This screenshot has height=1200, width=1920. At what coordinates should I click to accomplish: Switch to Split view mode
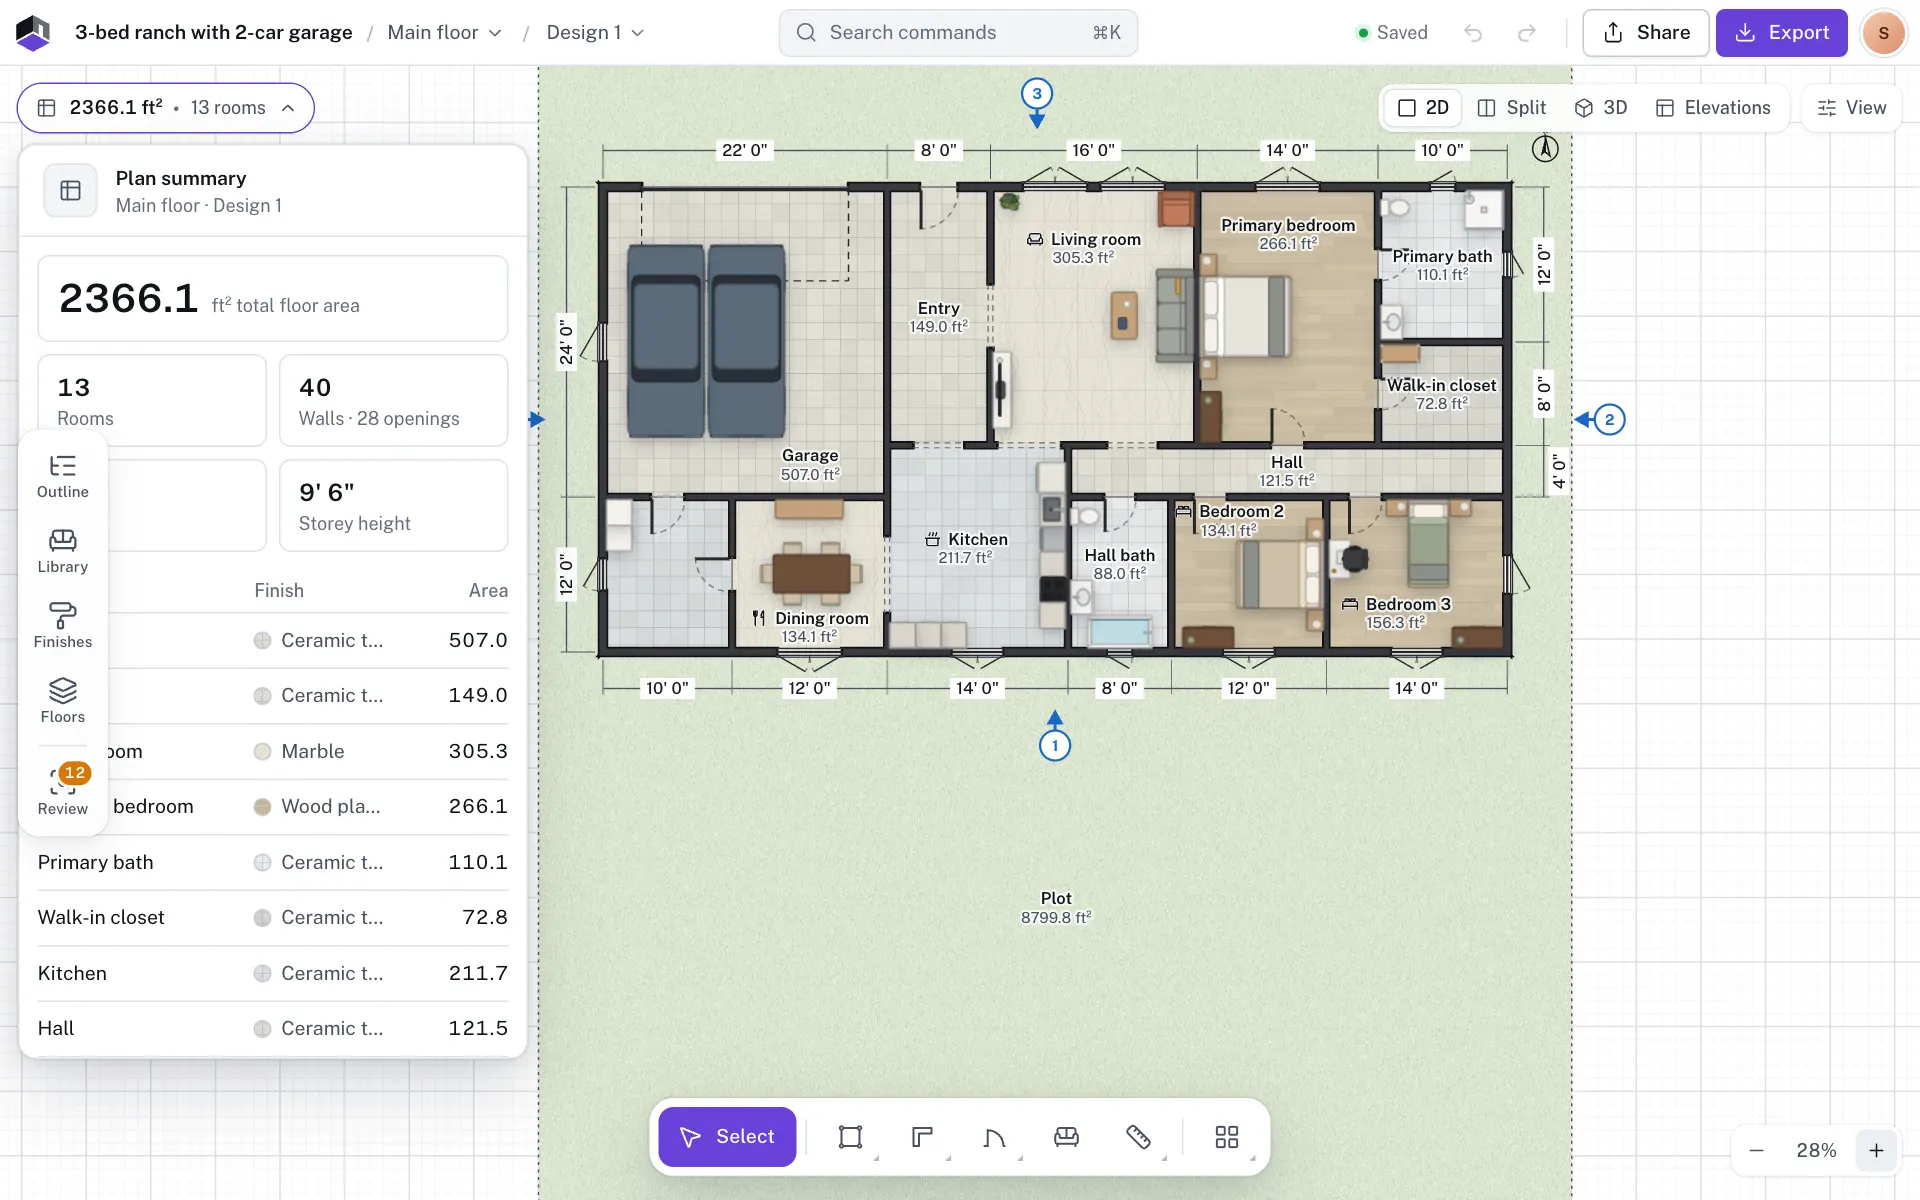pyautogui.click(x=1511, y=108)
